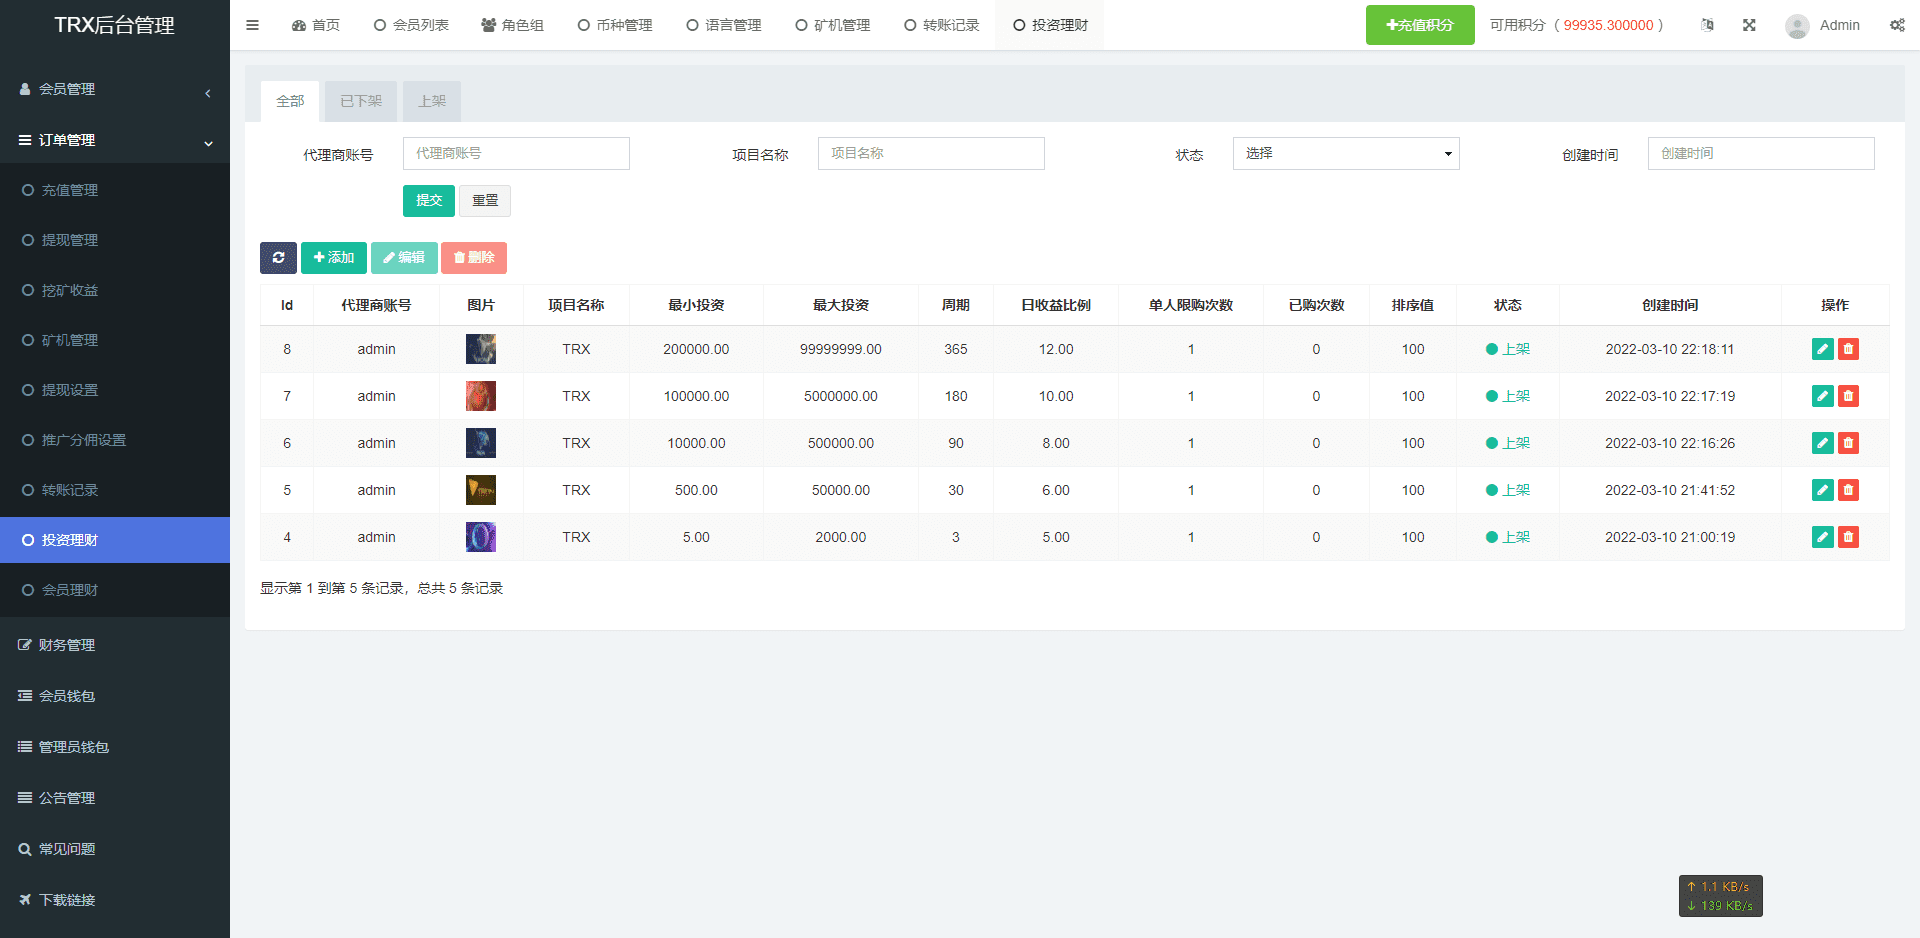
Task: Click the green 提交 button
Action: (428, 201)
